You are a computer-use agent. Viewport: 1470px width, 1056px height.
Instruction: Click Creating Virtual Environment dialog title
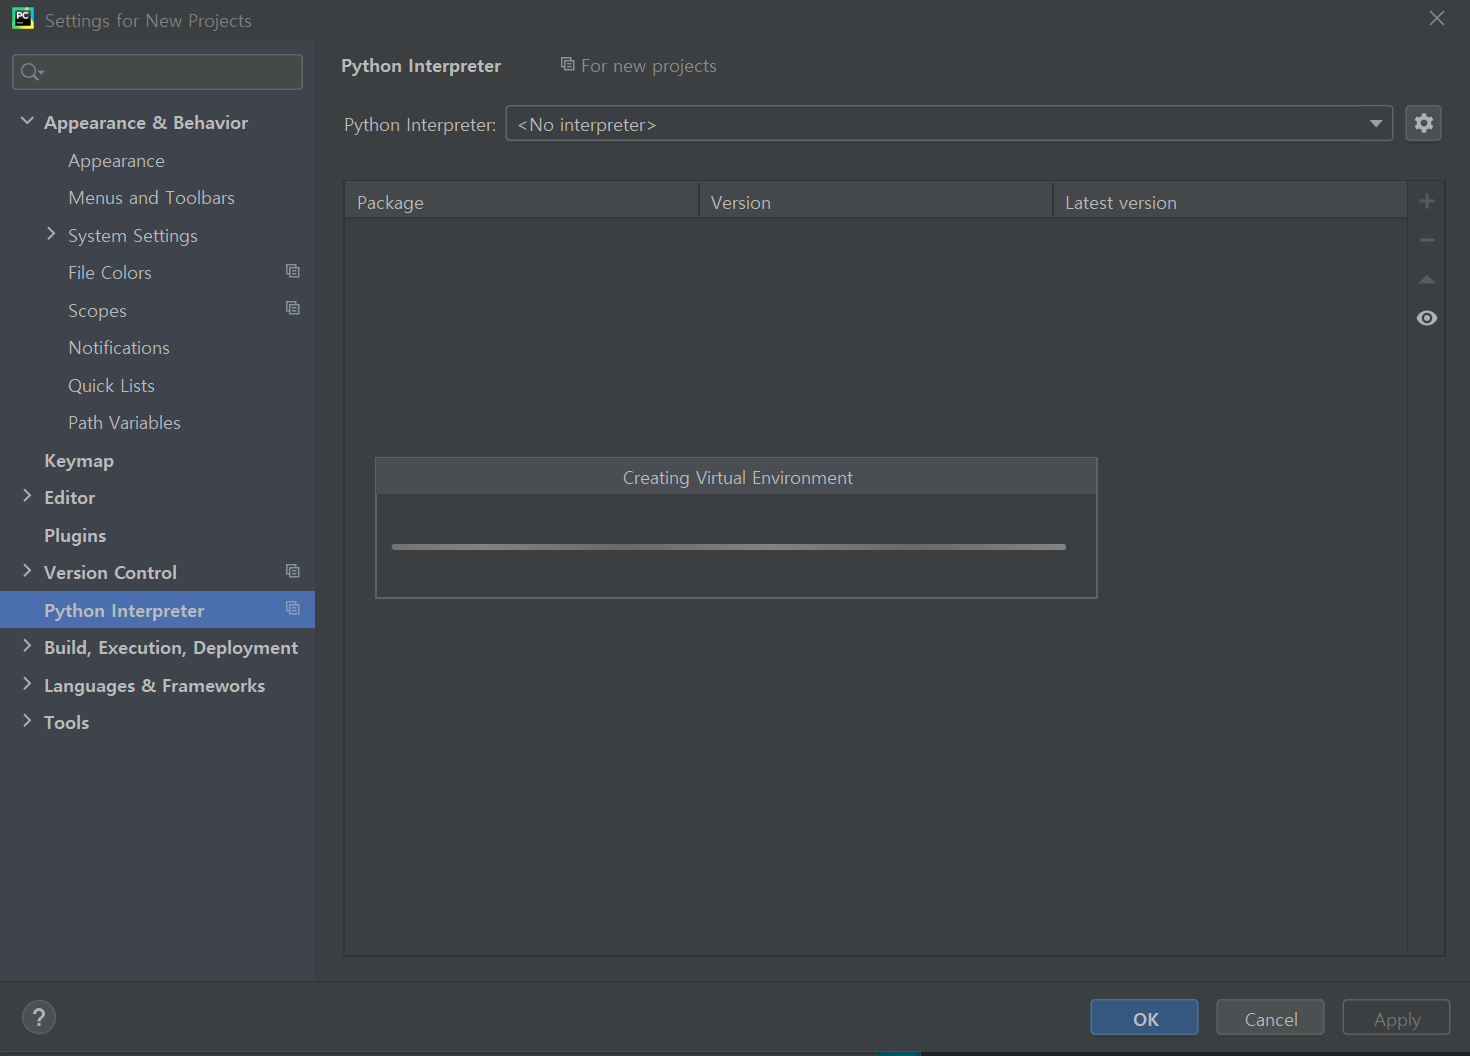click(738, 478)
